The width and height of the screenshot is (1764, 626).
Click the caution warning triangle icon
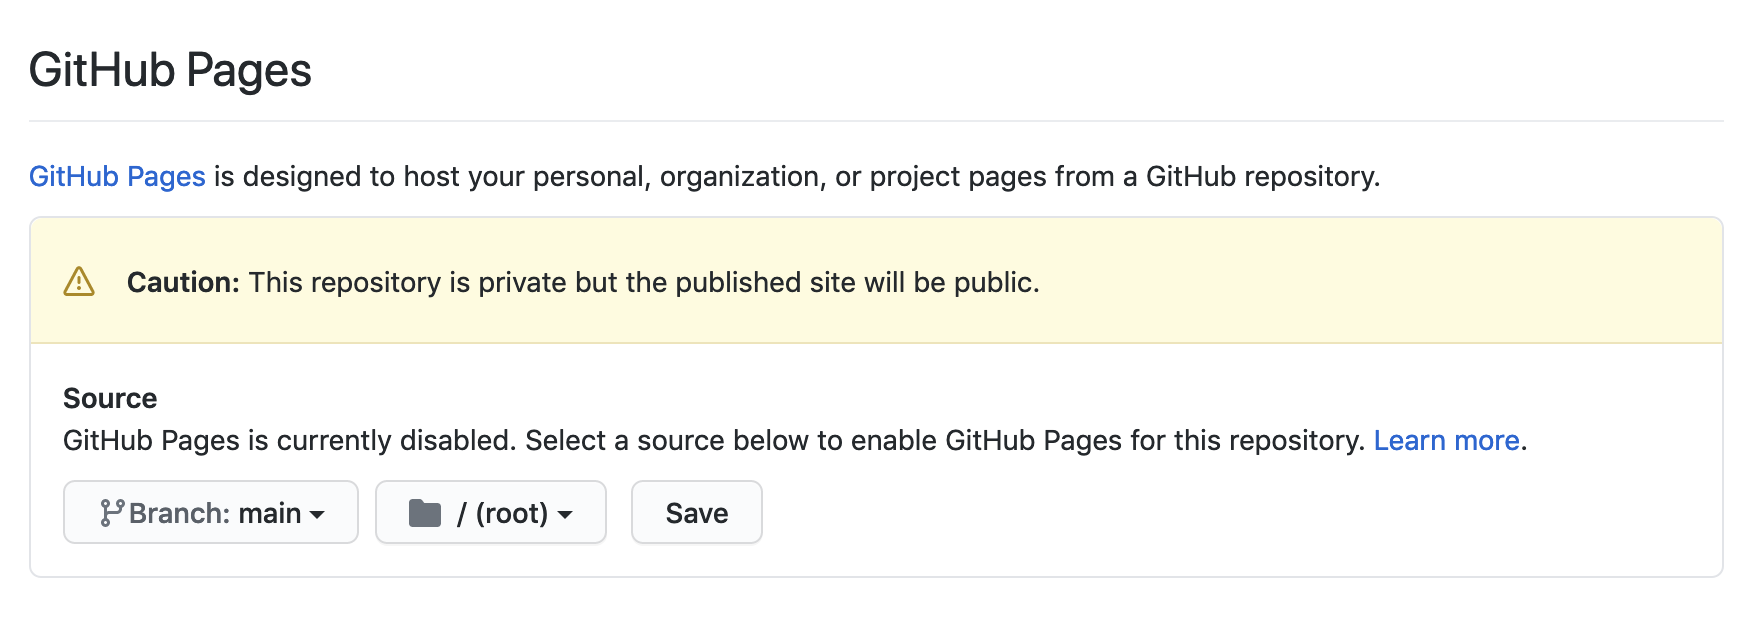coord(79,282)
